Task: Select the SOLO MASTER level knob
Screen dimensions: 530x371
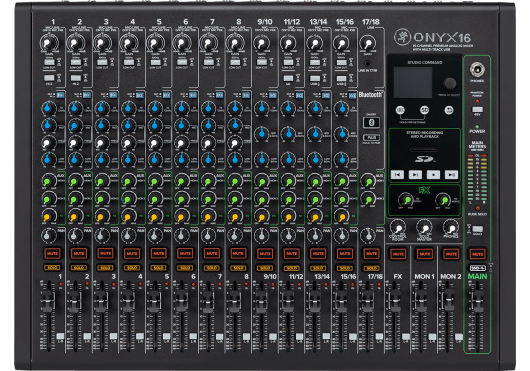Action: point(425,228)
